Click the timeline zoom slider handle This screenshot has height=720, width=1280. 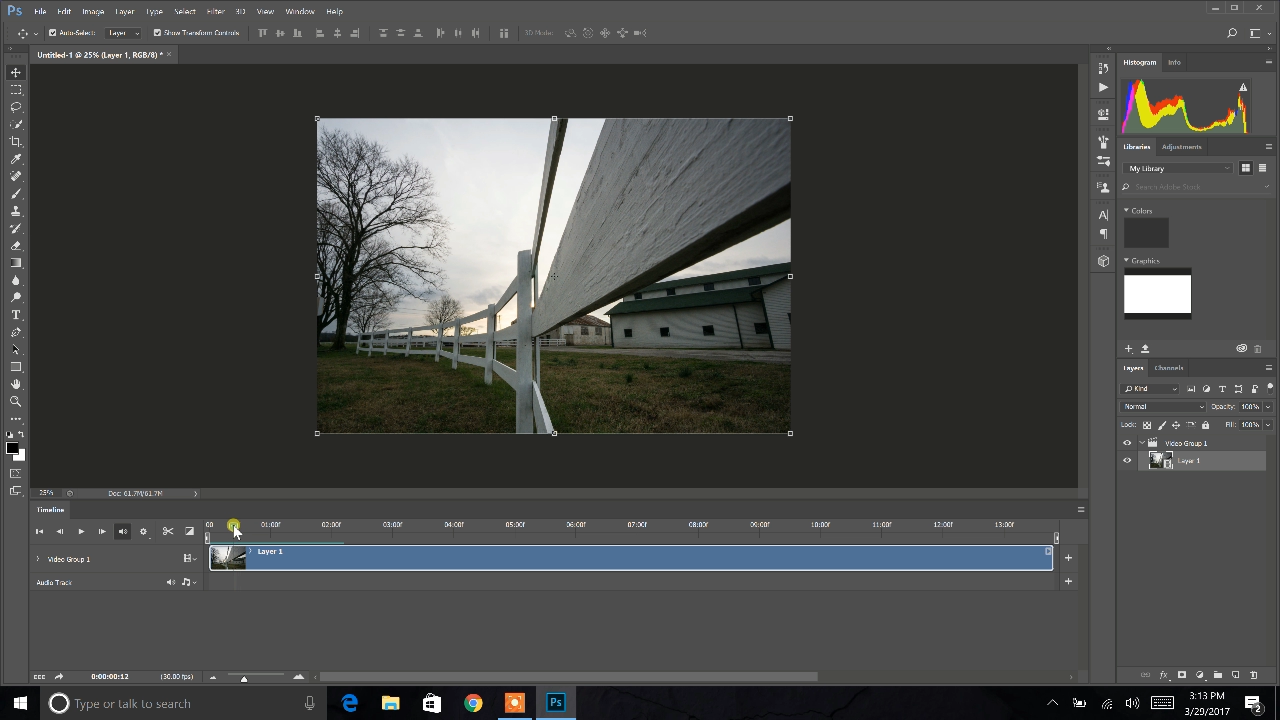point(244,678)
